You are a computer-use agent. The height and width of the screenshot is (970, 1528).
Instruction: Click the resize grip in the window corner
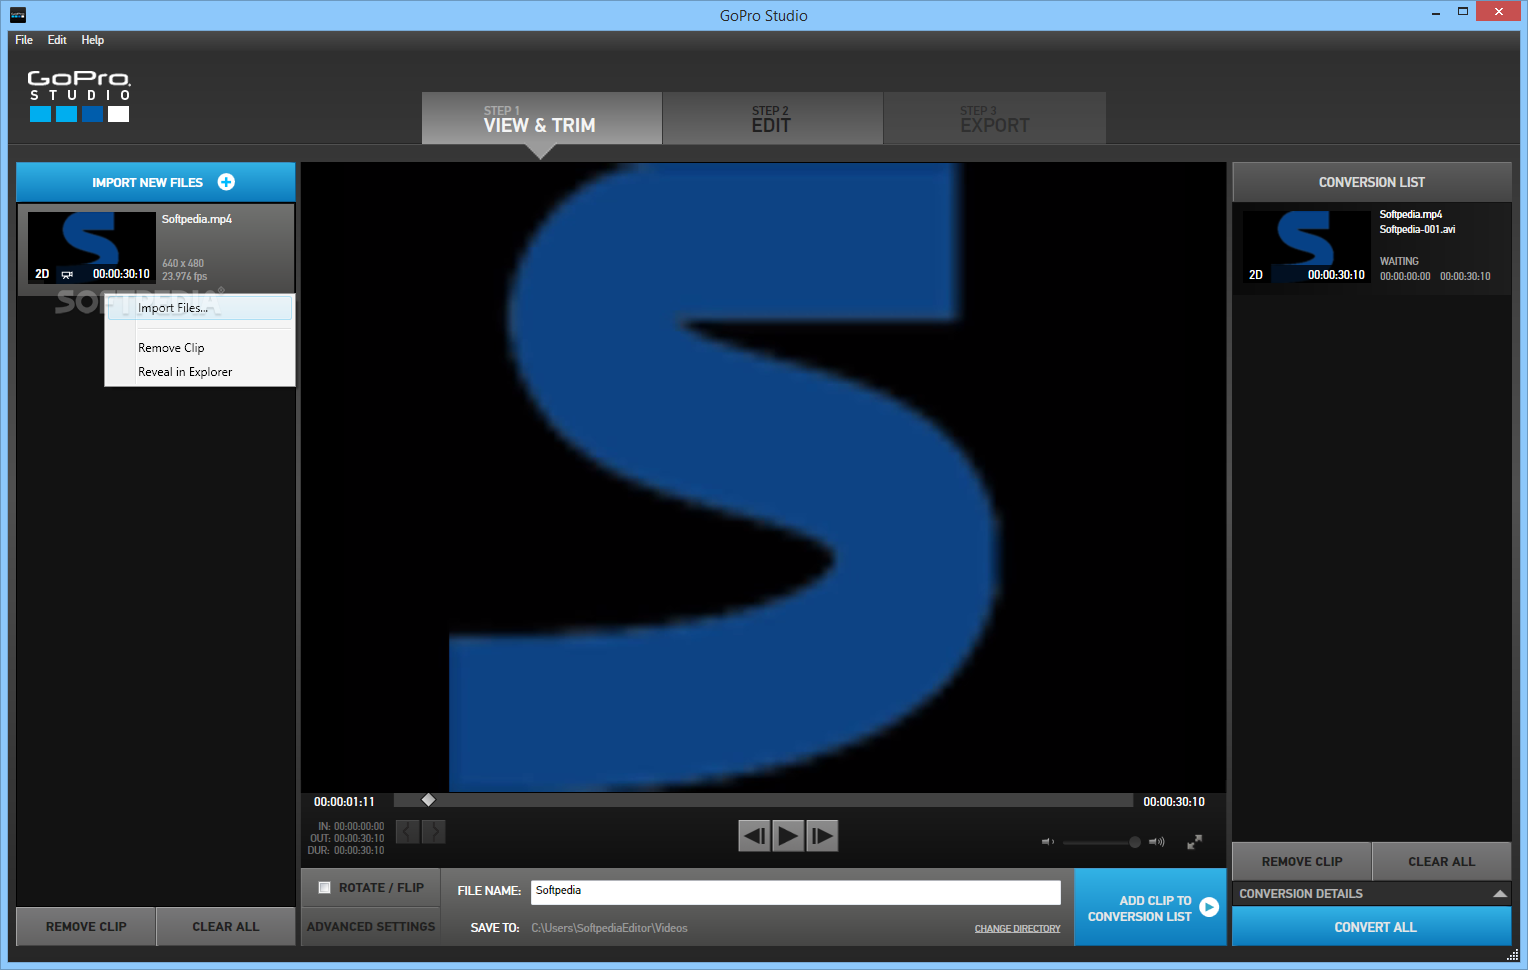(x=1513, y=956)
